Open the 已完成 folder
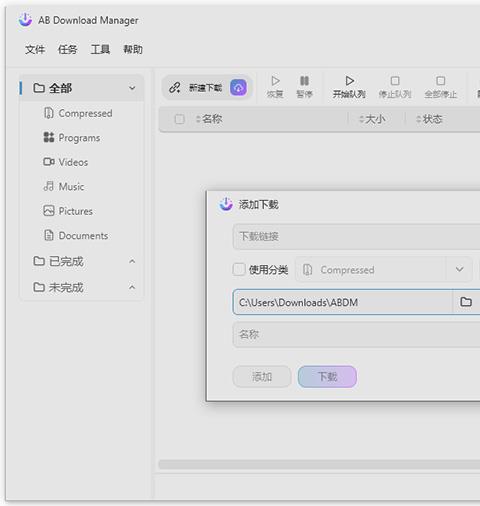Image resolution: width=480 pixels, height=506 pixels. pos(58,261)
